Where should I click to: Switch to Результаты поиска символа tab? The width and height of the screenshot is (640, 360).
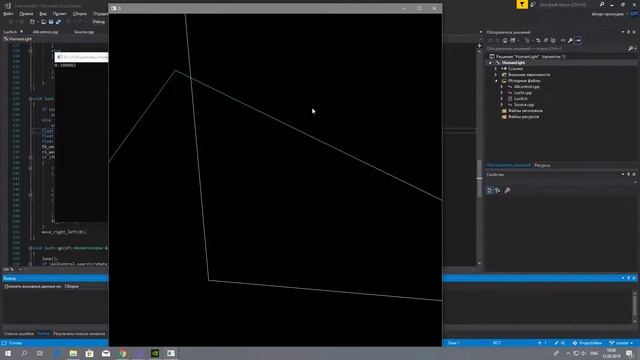pyautogui.click(x=79, y=333)
